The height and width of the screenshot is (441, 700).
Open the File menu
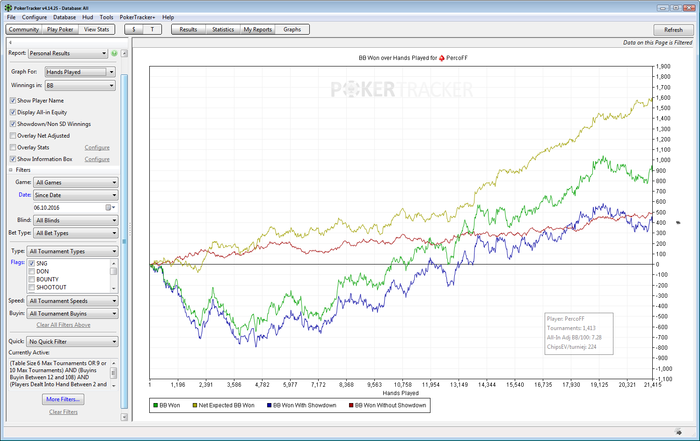[x=11, y=17]
